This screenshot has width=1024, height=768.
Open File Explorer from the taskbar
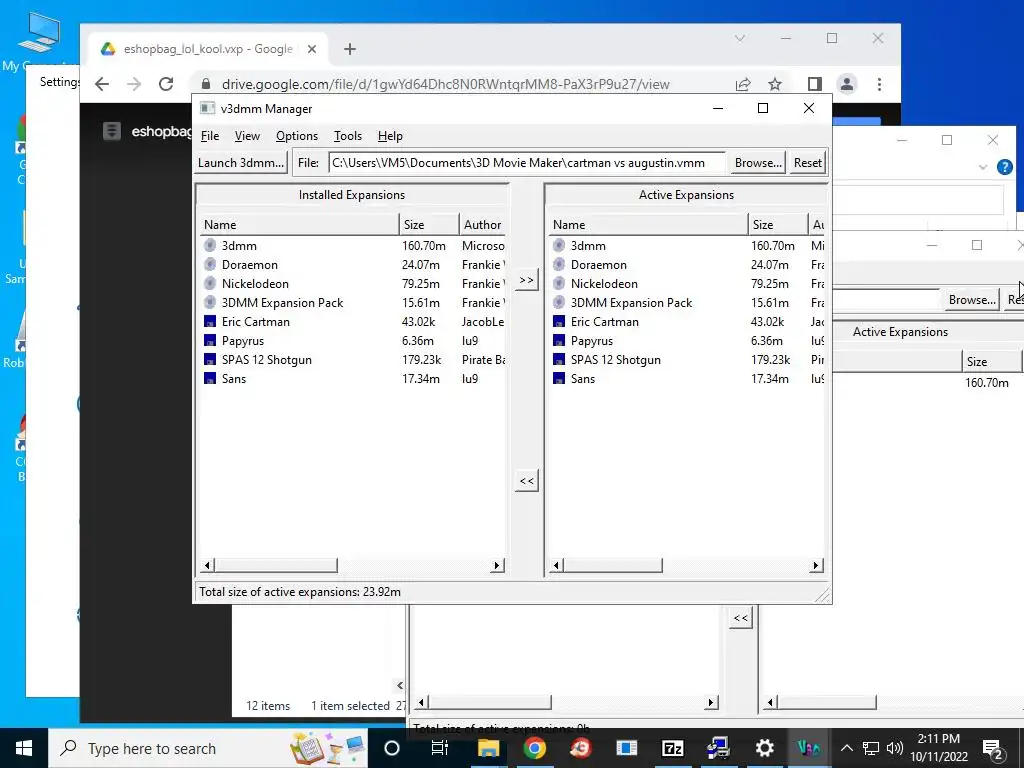[488, 748]
